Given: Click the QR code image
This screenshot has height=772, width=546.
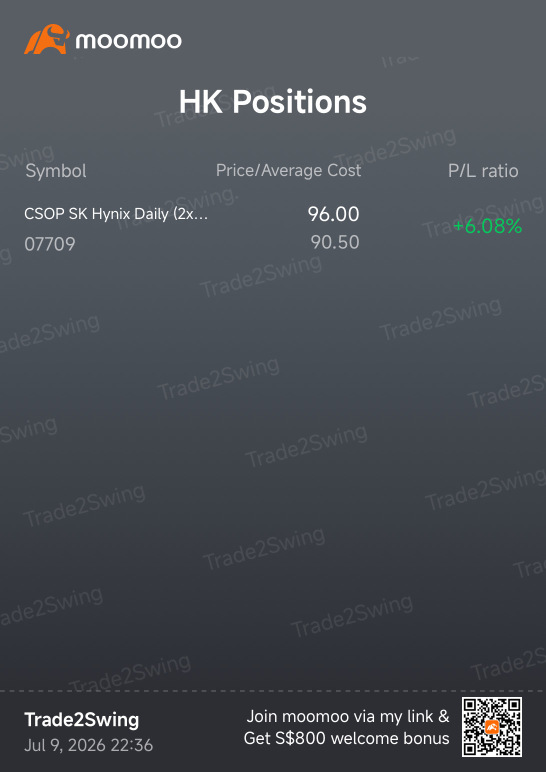Looking at the screenshot, I should point(492,727).
